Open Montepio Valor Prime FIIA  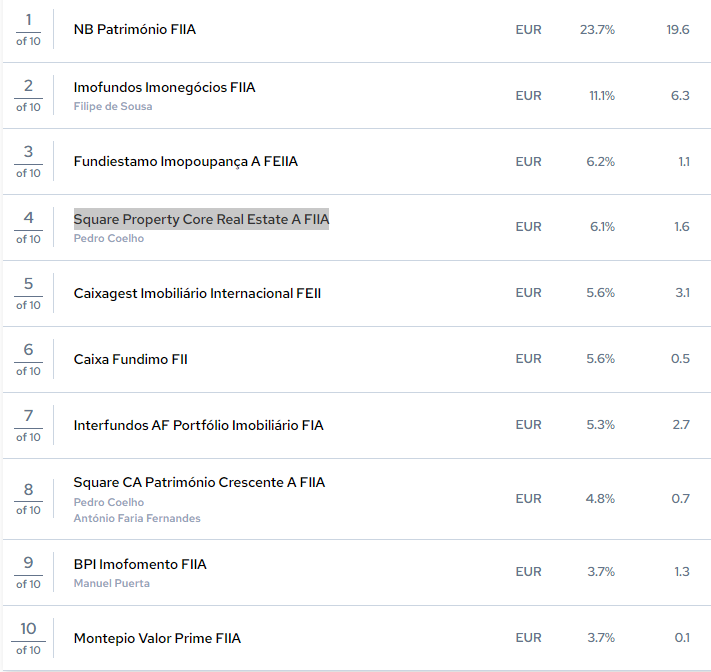tap(157, 639)
